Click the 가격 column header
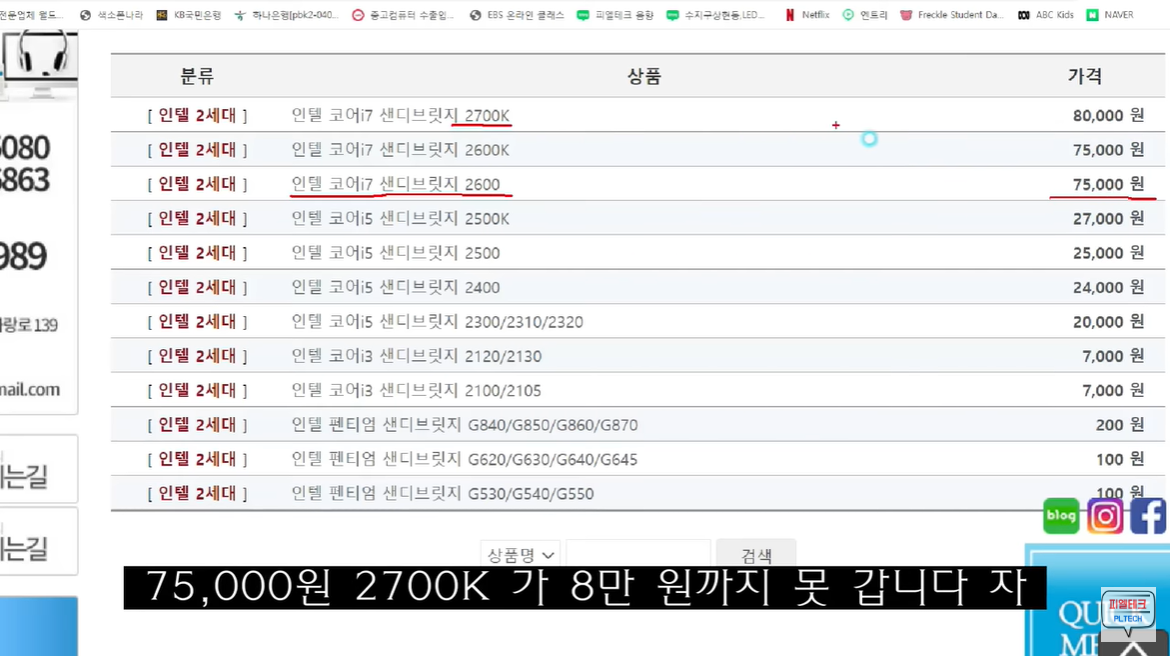Image resolution: width=1170 pixels, height=656 pixels. 1085,75
